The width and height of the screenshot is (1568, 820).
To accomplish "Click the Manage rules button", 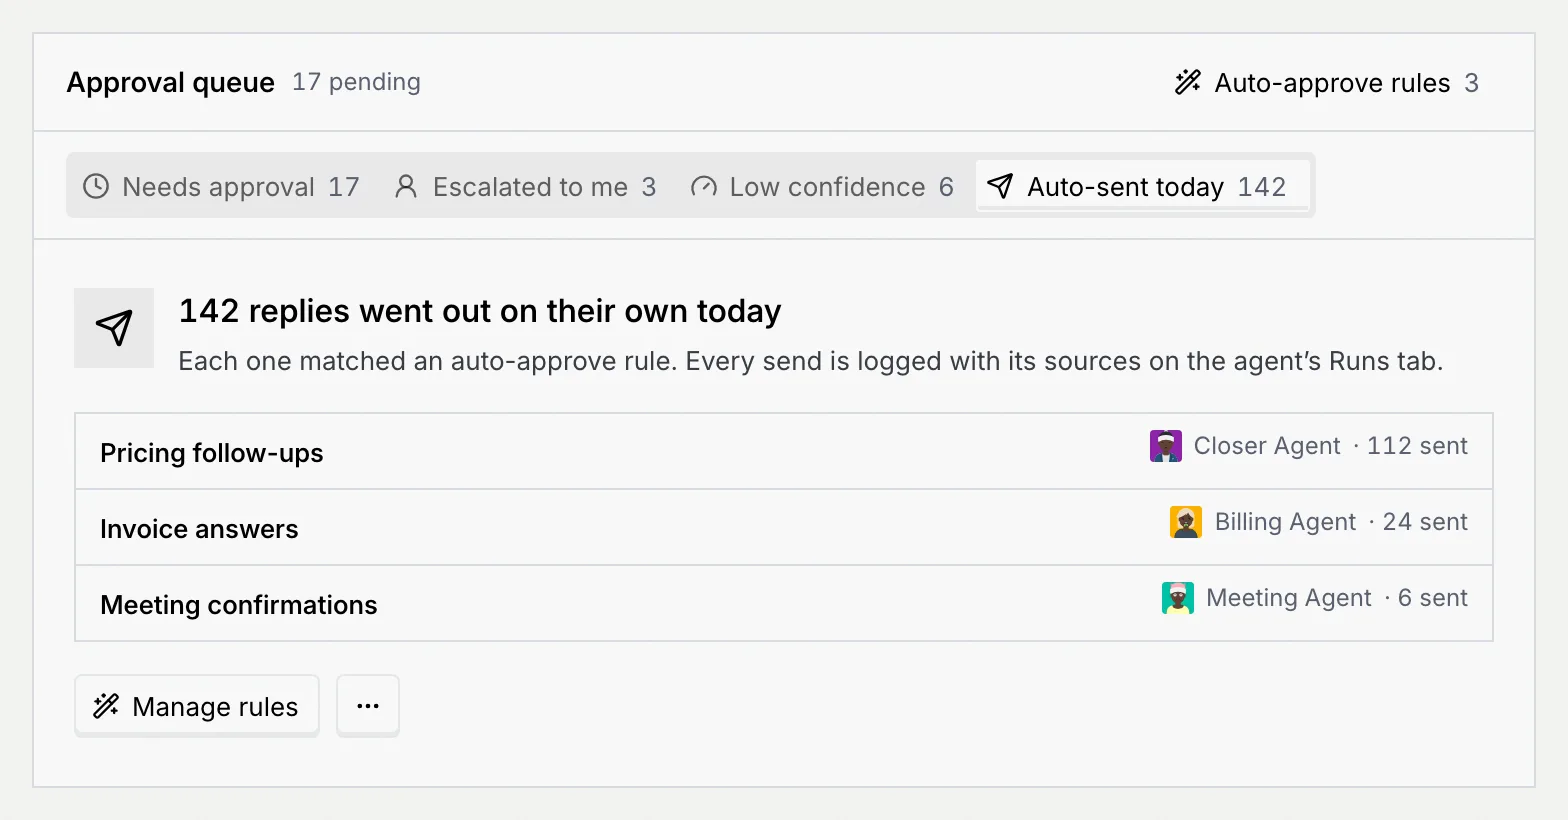I will 197,706.
